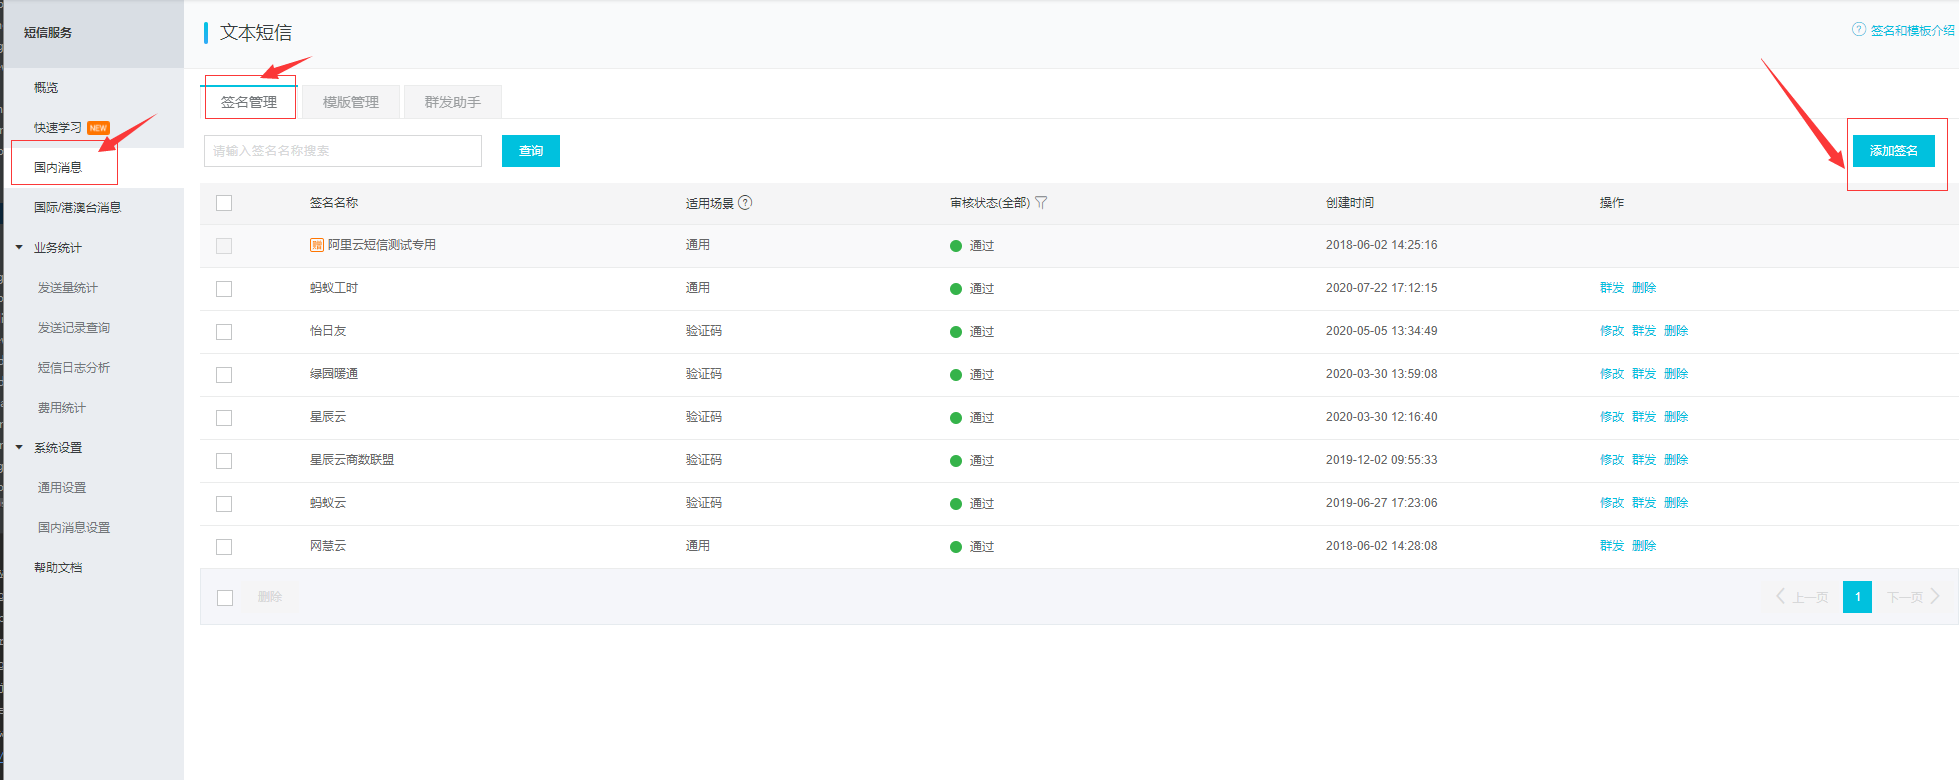Check the box for 蚂蚁云 row
The image size is (1959, 780).
224,504
